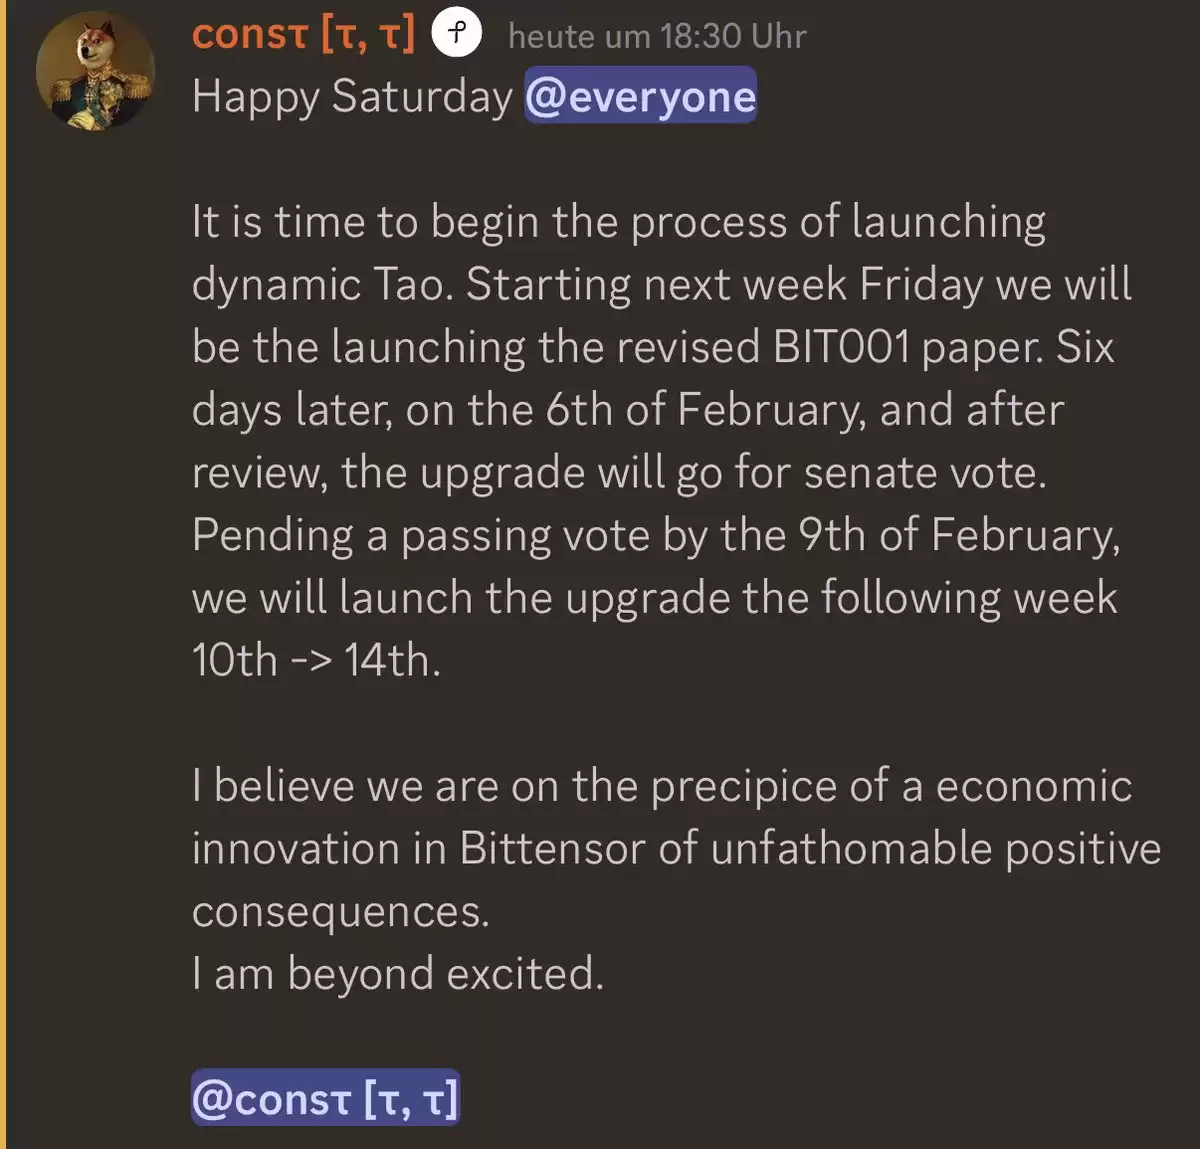
Task: Click the word BIT001 in the message
Action: coord(842,347)
